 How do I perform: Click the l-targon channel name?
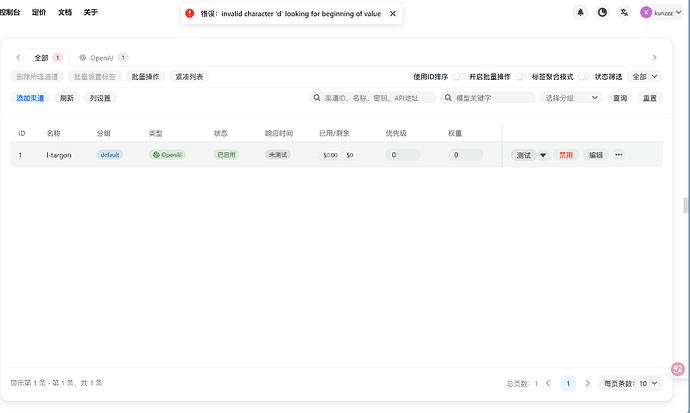pyautogui.click(x=59, y=155)
